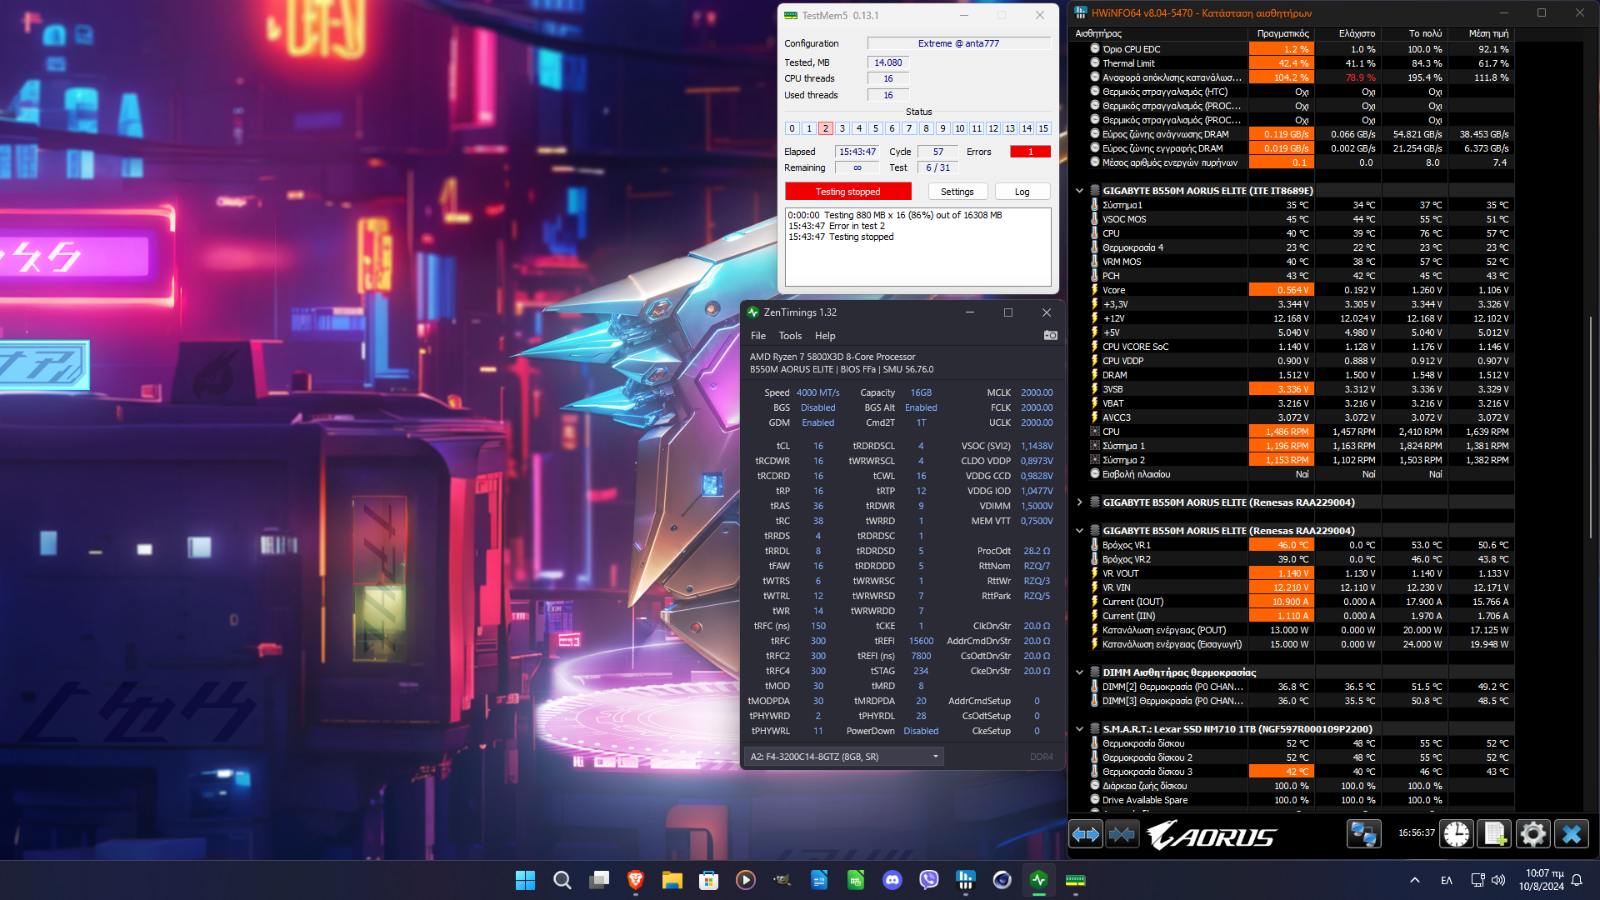Open notifications bell in taskbar

pos(1577,880)
